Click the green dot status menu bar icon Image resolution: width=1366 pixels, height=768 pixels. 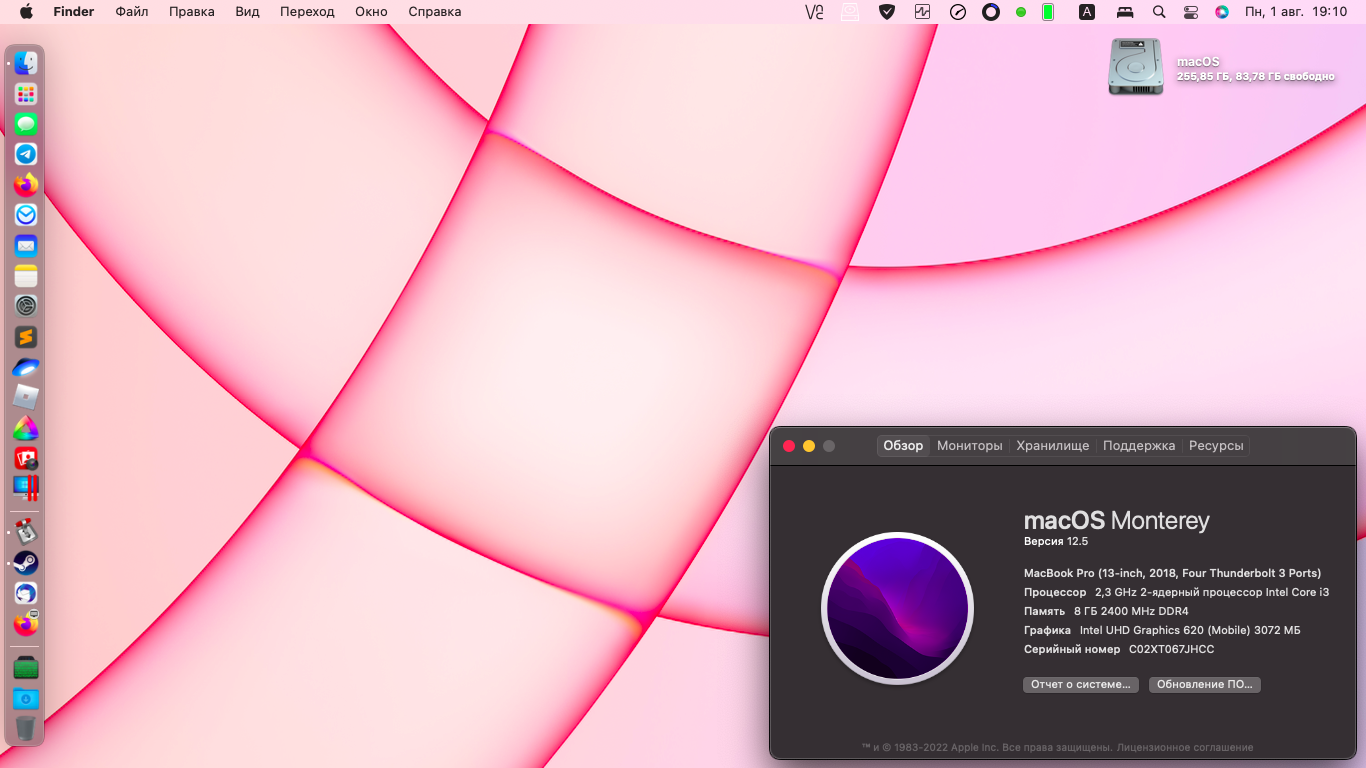point(1021,12)
